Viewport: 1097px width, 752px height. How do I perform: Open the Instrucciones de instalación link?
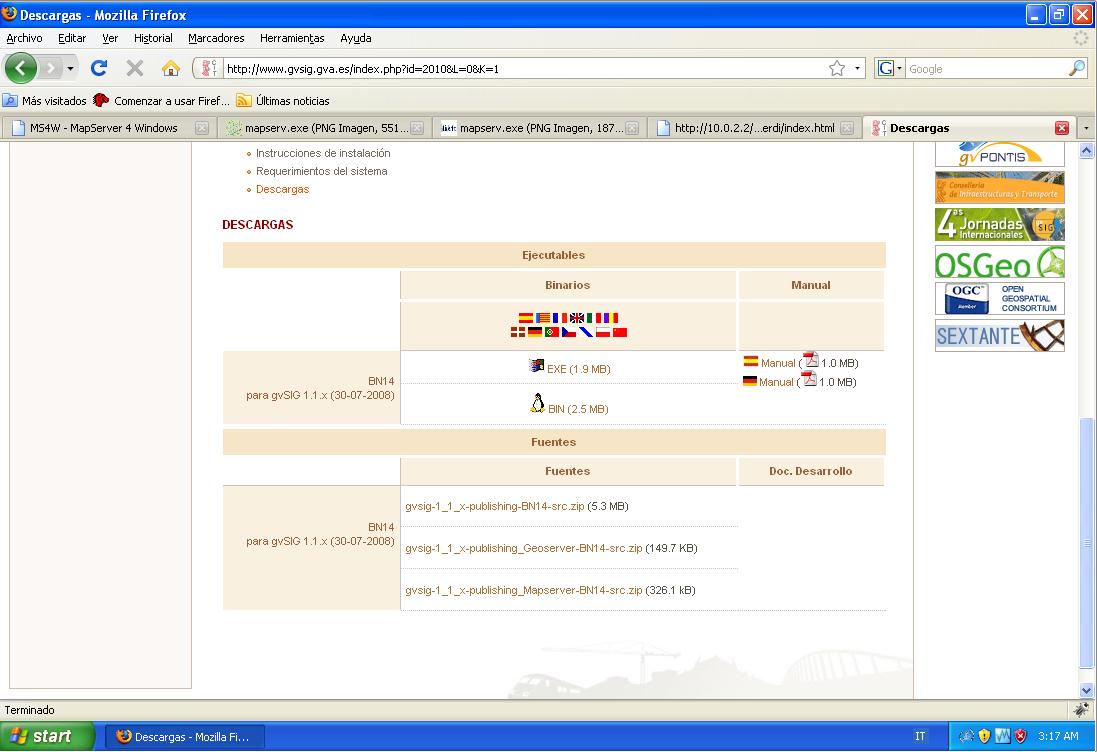(323, 153)
